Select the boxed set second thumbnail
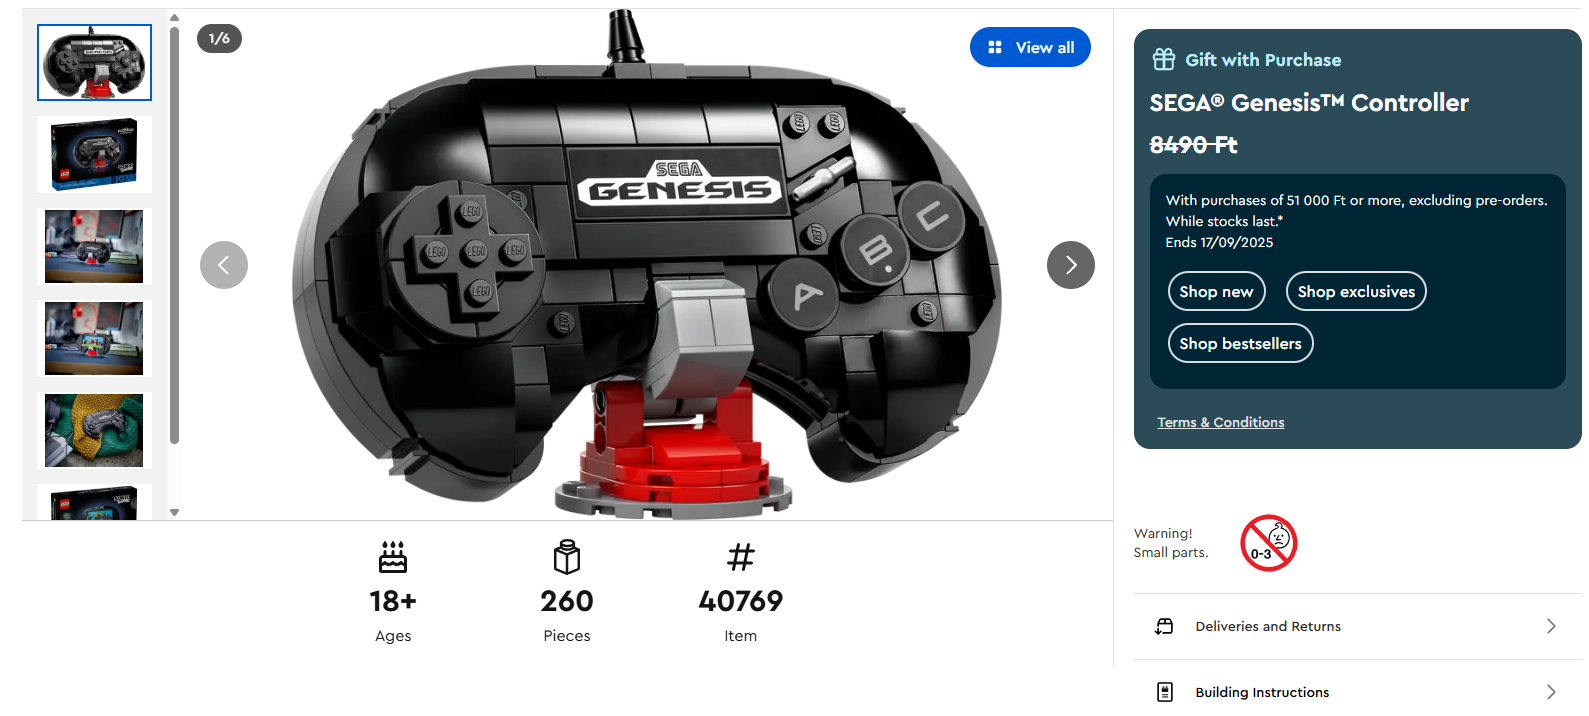1589x716 pixels. [x=94, y=155]
